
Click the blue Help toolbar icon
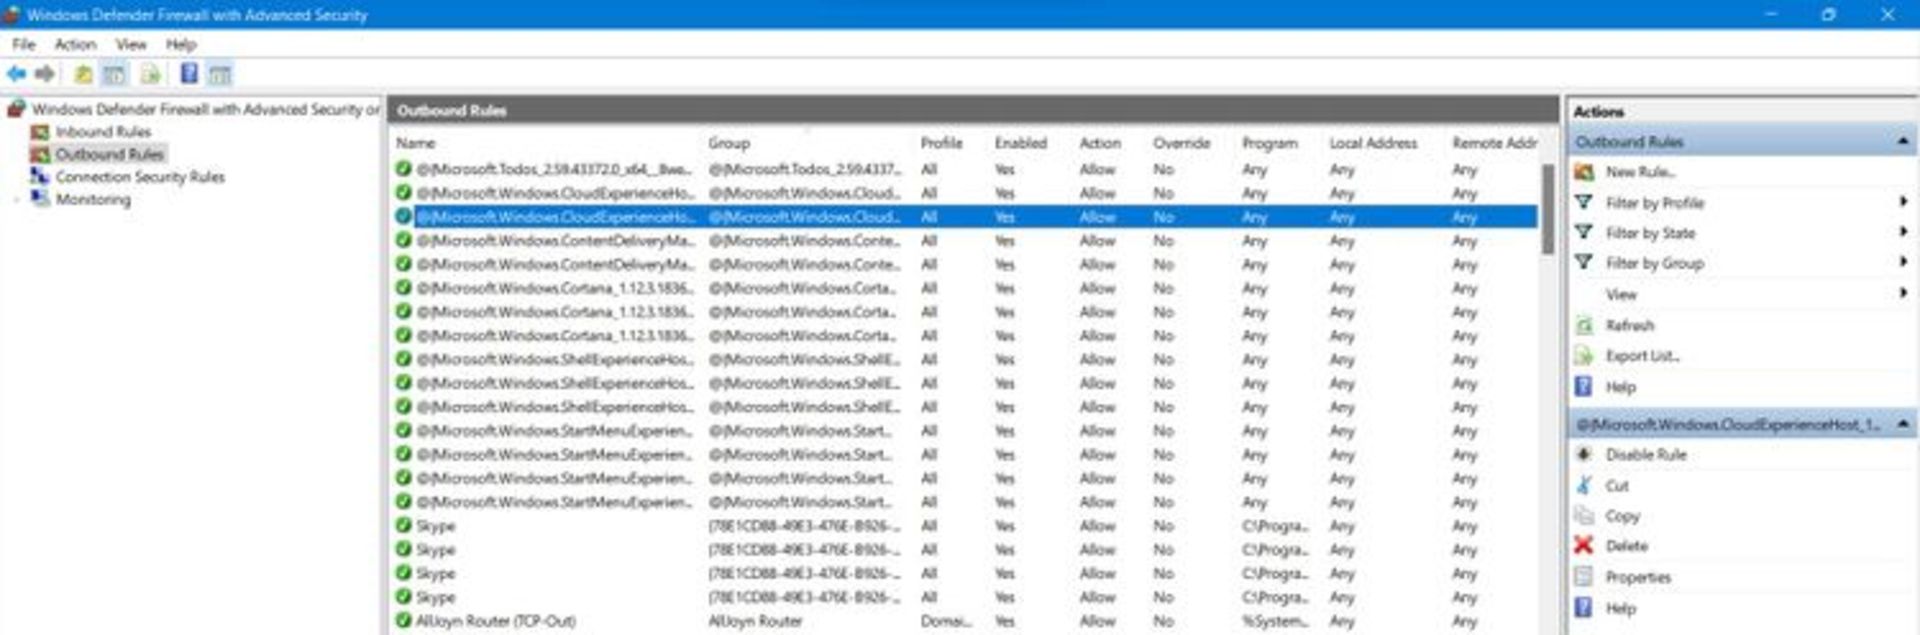(189, 74)
